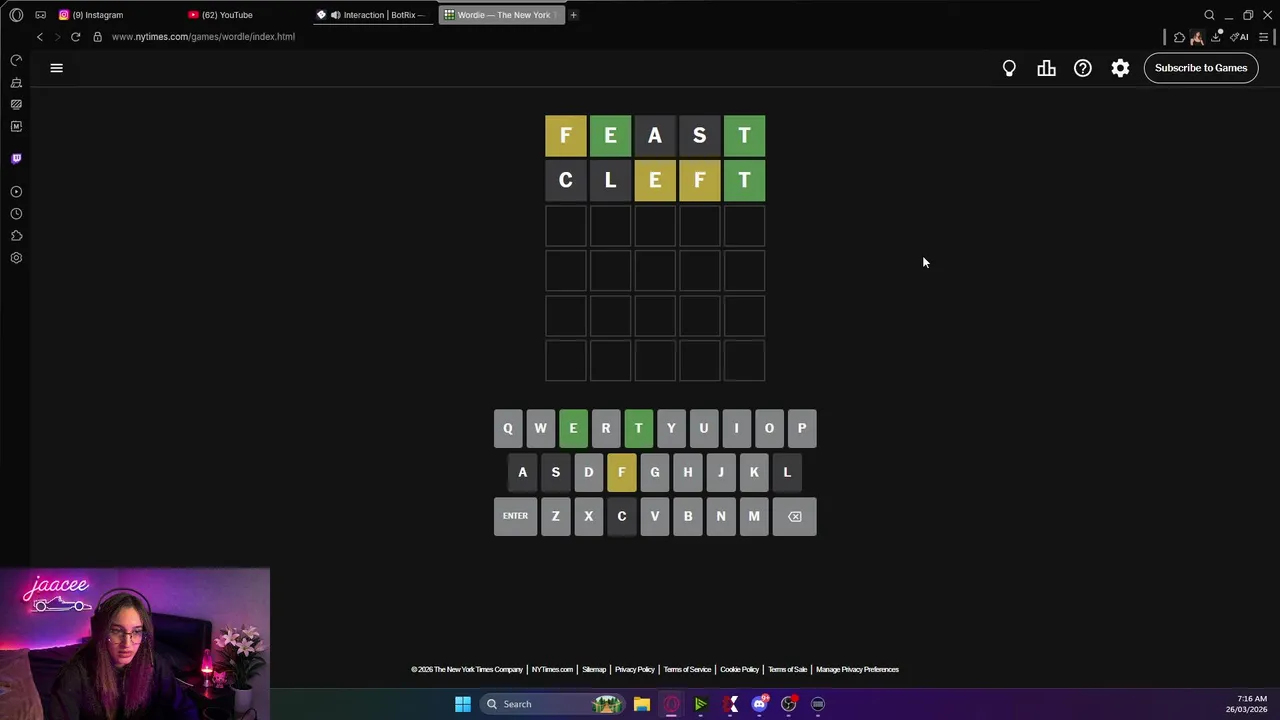Open the How to Play help icon
1280x720 pixels.
(x=1083, y=68)
